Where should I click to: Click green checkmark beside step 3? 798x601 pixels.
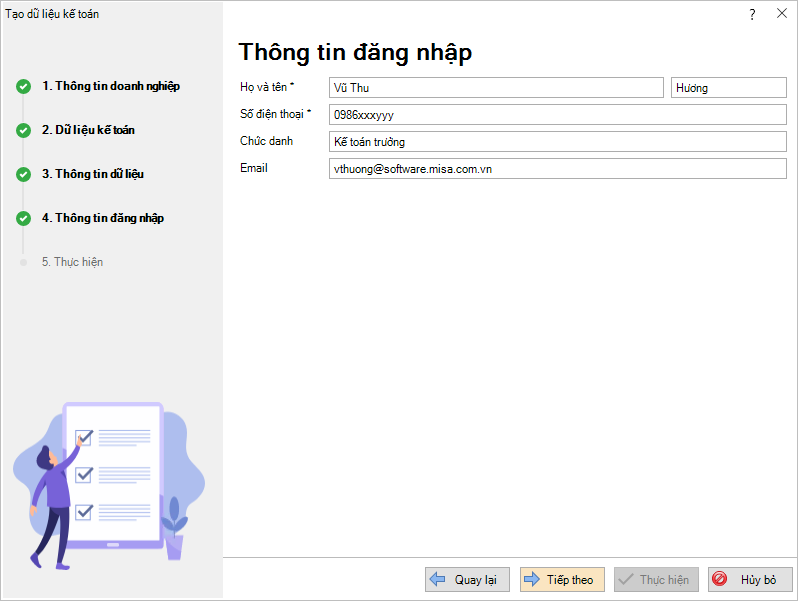click(23, 174)
